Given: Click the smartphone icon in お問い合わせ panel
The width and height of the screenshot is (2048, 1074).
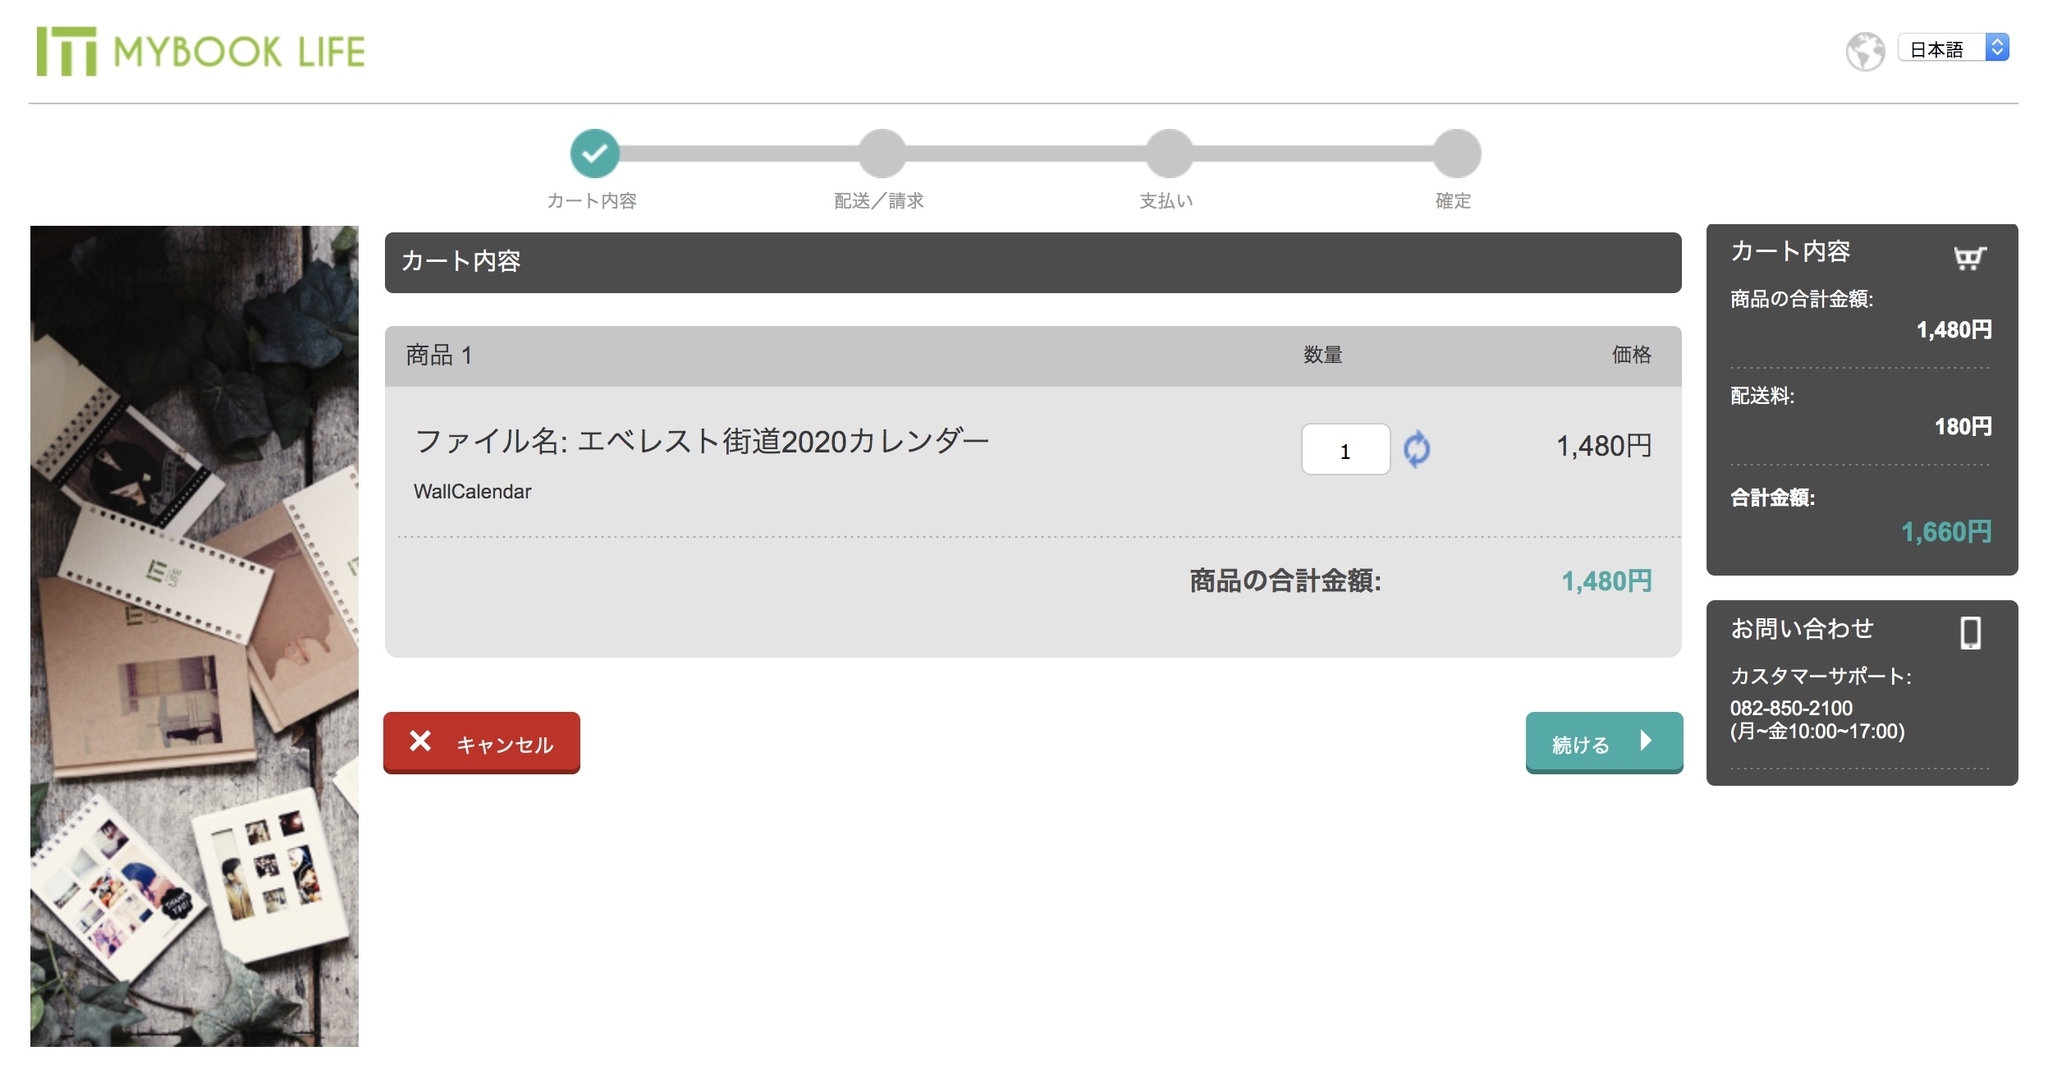Looking at the screenshot, I should point(1969,633).
